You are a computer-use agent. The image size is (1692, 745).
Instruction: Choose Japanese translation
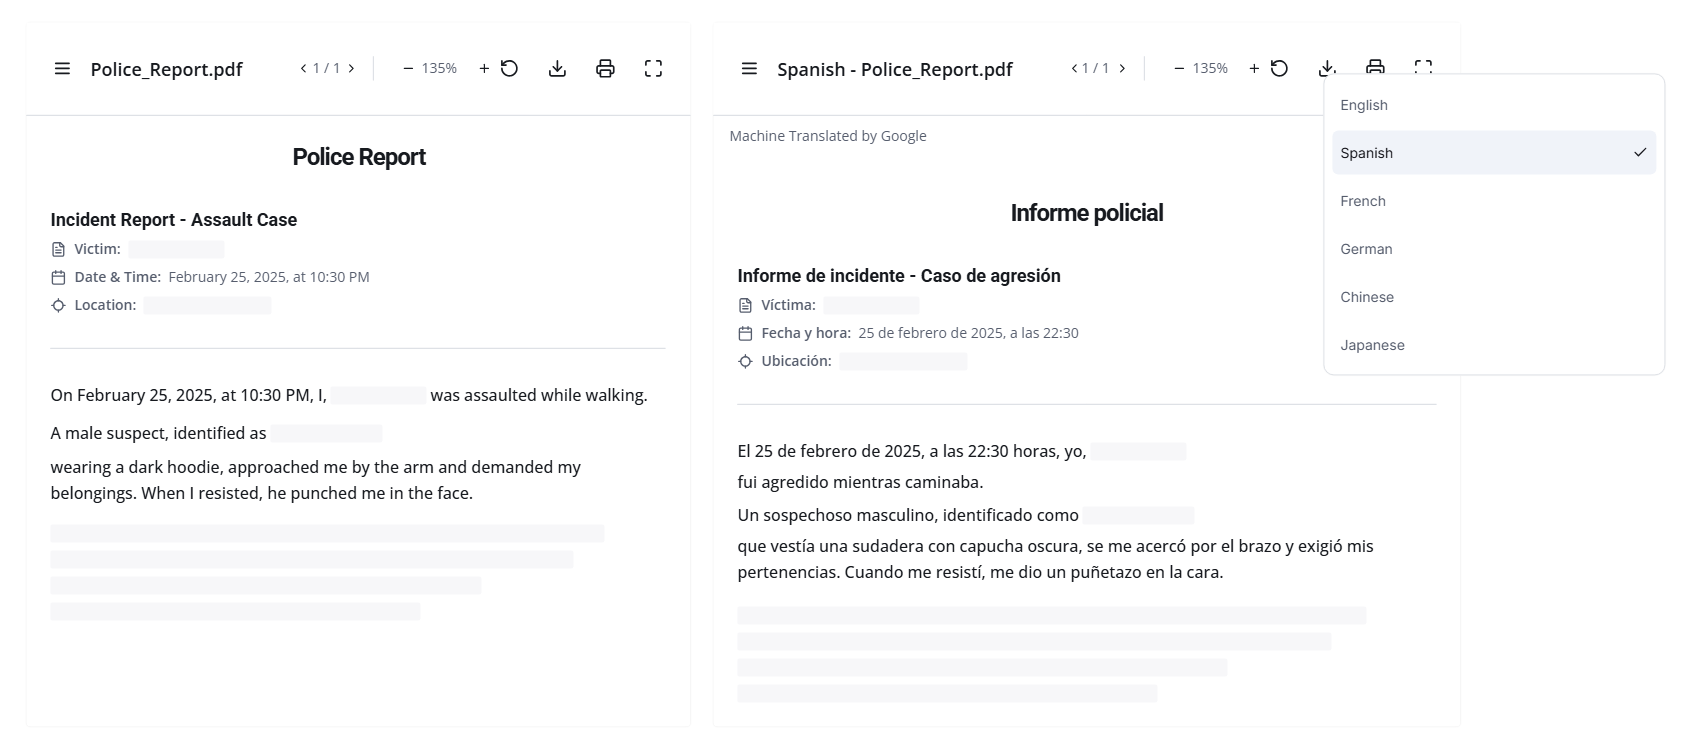point(1493,345)
